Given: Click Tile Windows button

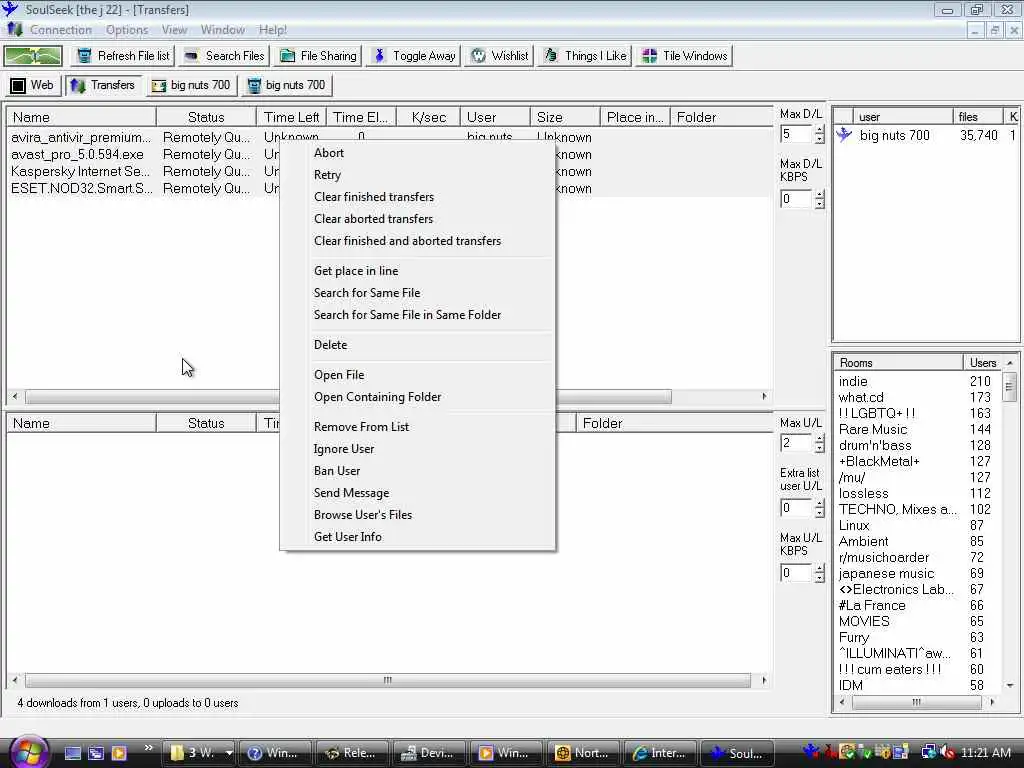Looking at the screenshot, I should click(684, 56).
